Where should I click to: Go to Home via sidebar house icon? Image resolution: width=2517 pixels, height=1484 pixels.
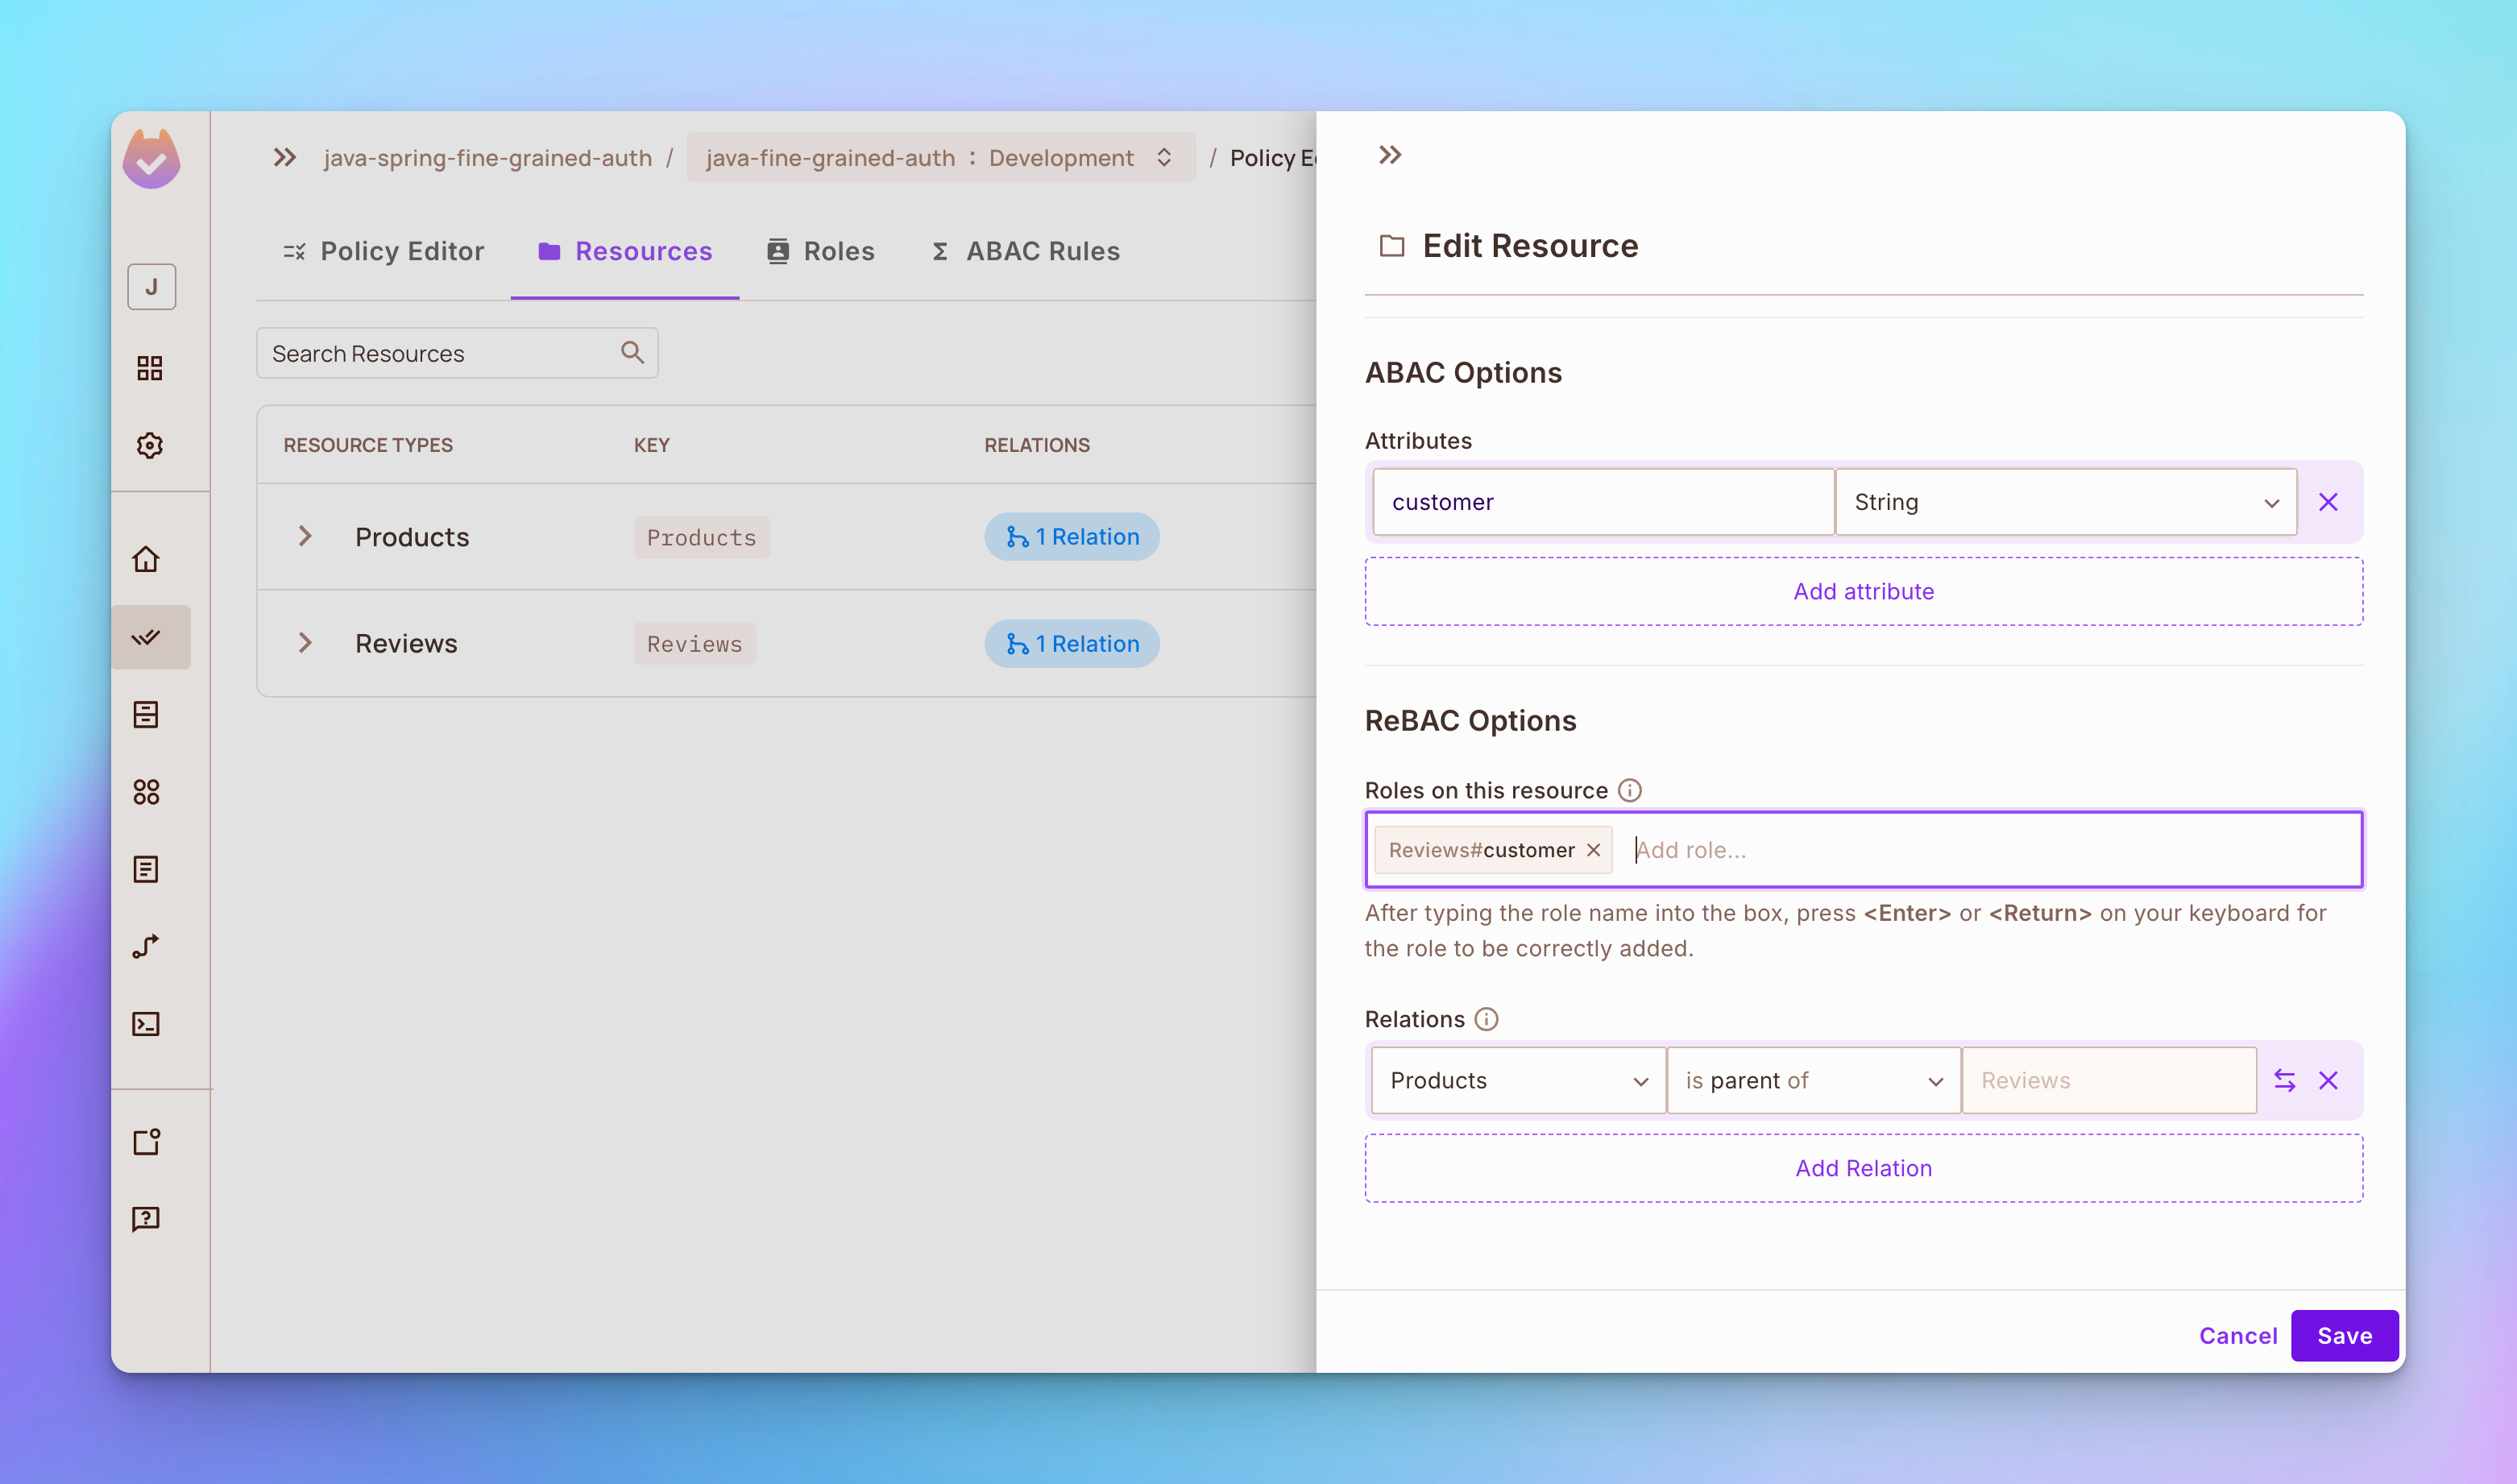(x=147, y=559)
